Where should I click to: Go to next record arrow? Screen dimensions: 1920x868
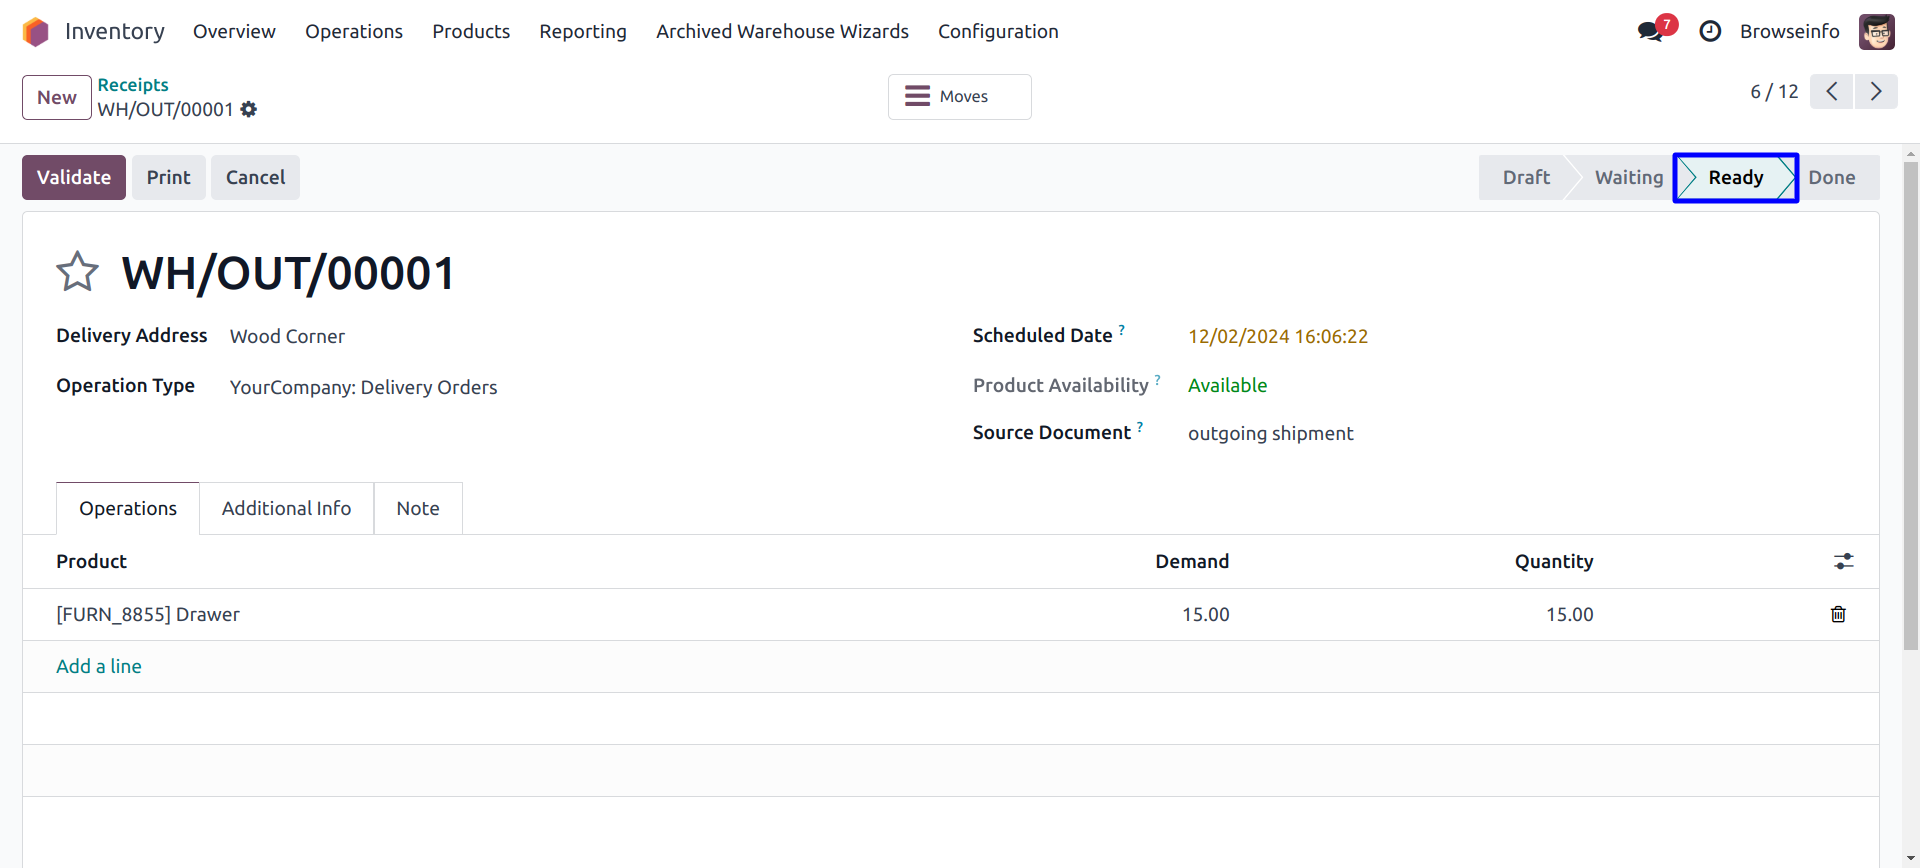coord(1876,92)
